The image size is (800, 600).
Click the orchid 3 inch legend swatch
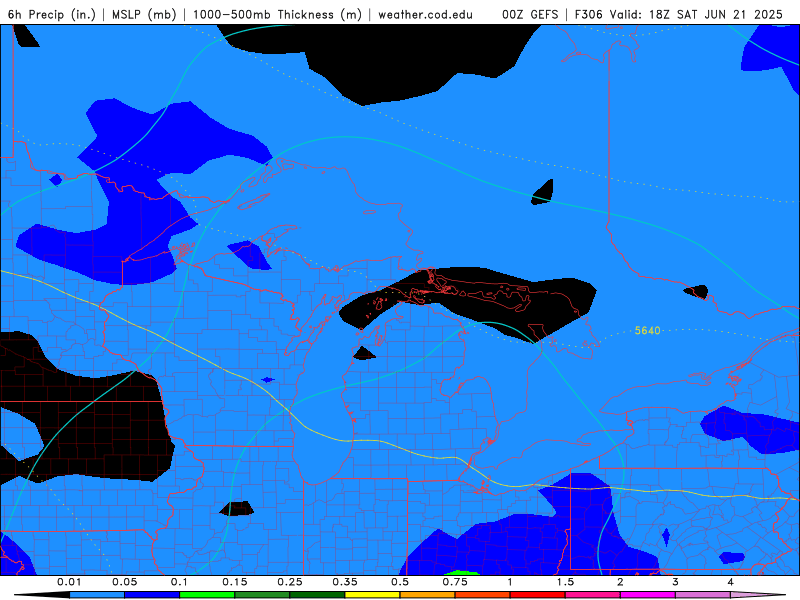click(x=703, y=595)
